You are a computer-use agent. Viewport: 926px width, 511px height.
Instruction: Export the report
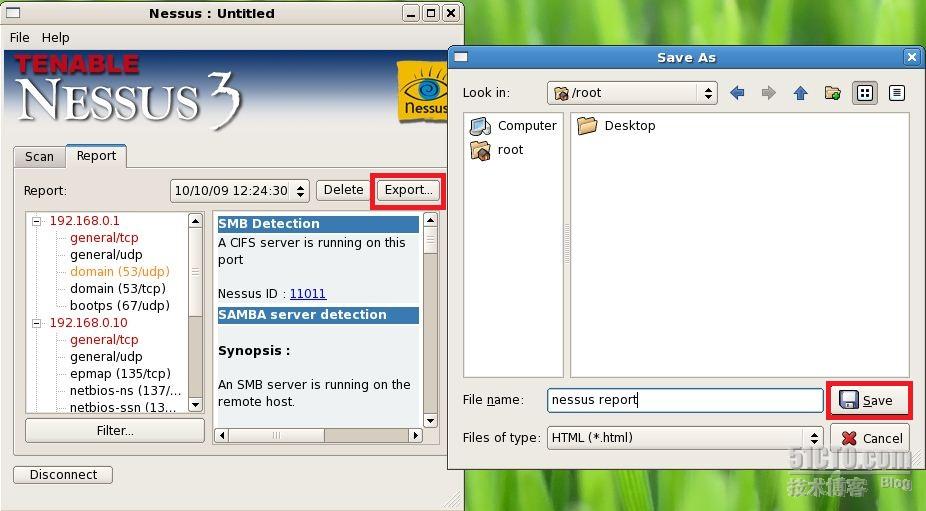pos(408,190)
